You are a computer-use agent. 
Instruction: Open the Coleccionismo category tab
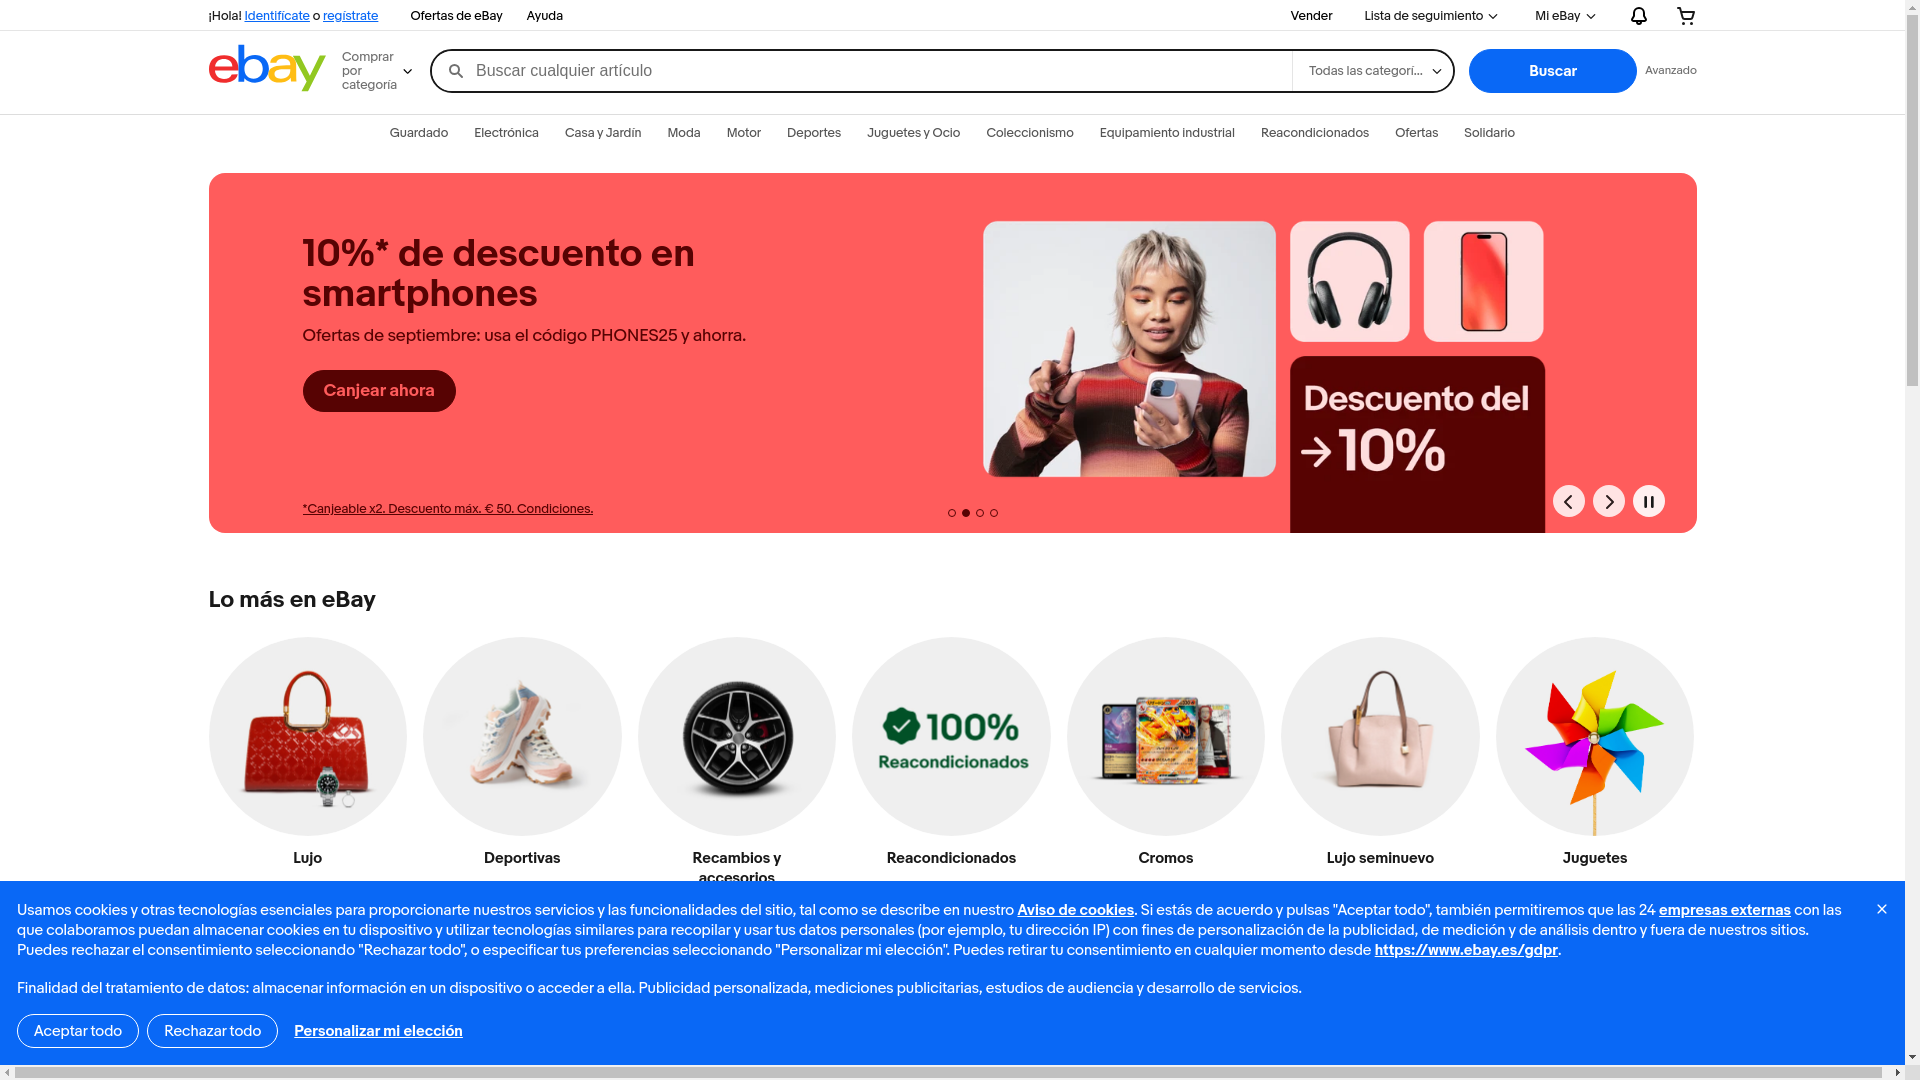tap(1030, 133)
